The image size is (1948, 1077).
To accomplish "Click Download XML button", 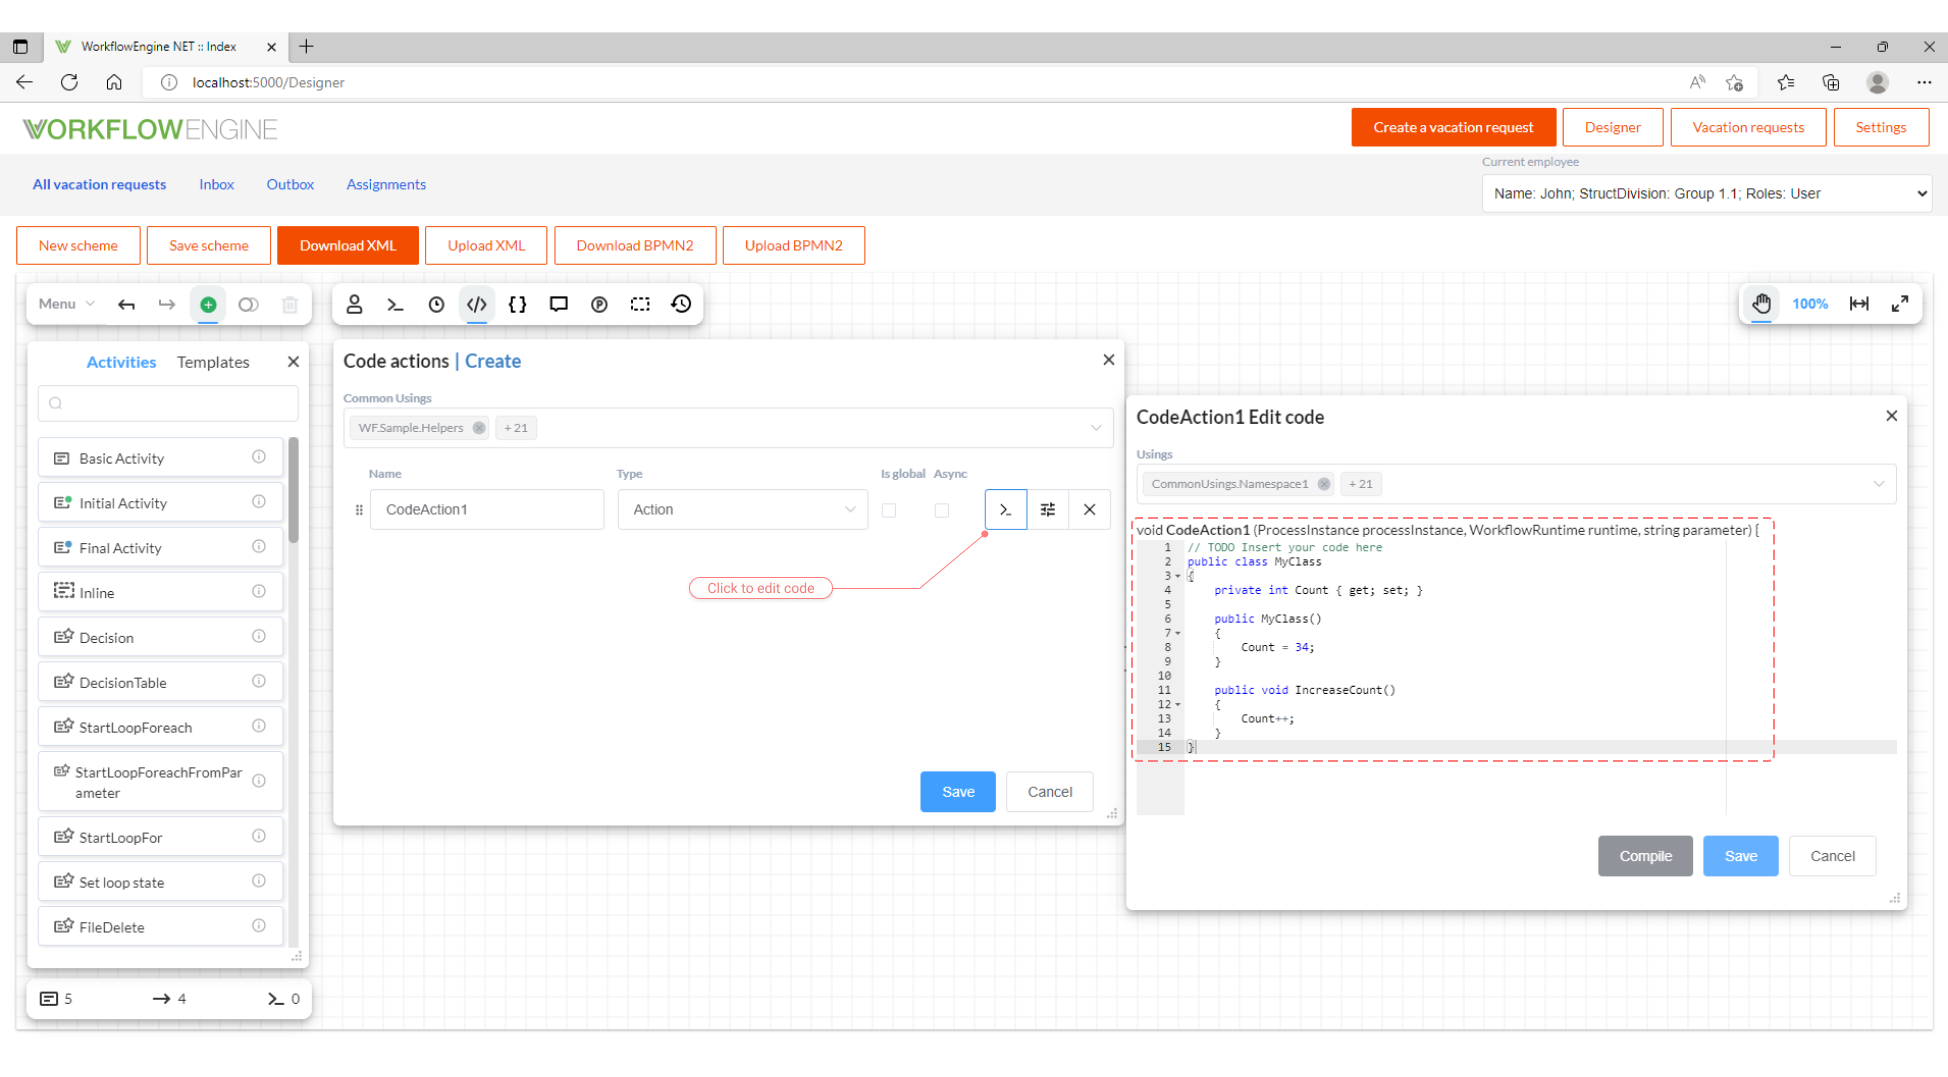I will tap(348, 246).
